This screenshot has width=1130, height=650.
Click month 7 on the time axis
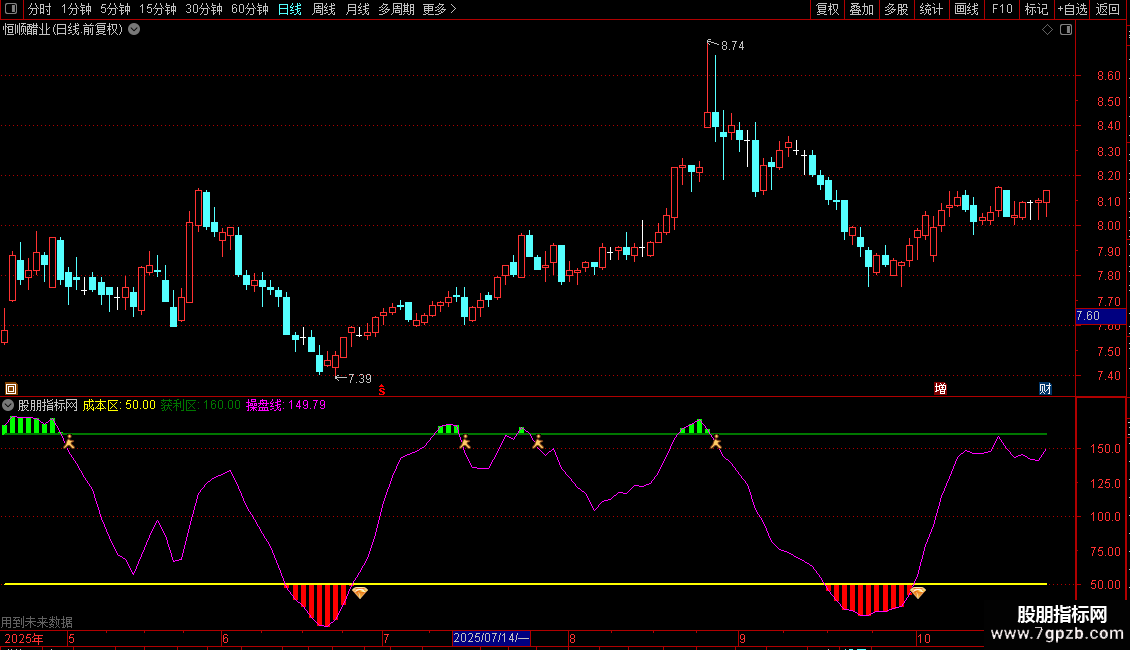[x=386, y=638]
